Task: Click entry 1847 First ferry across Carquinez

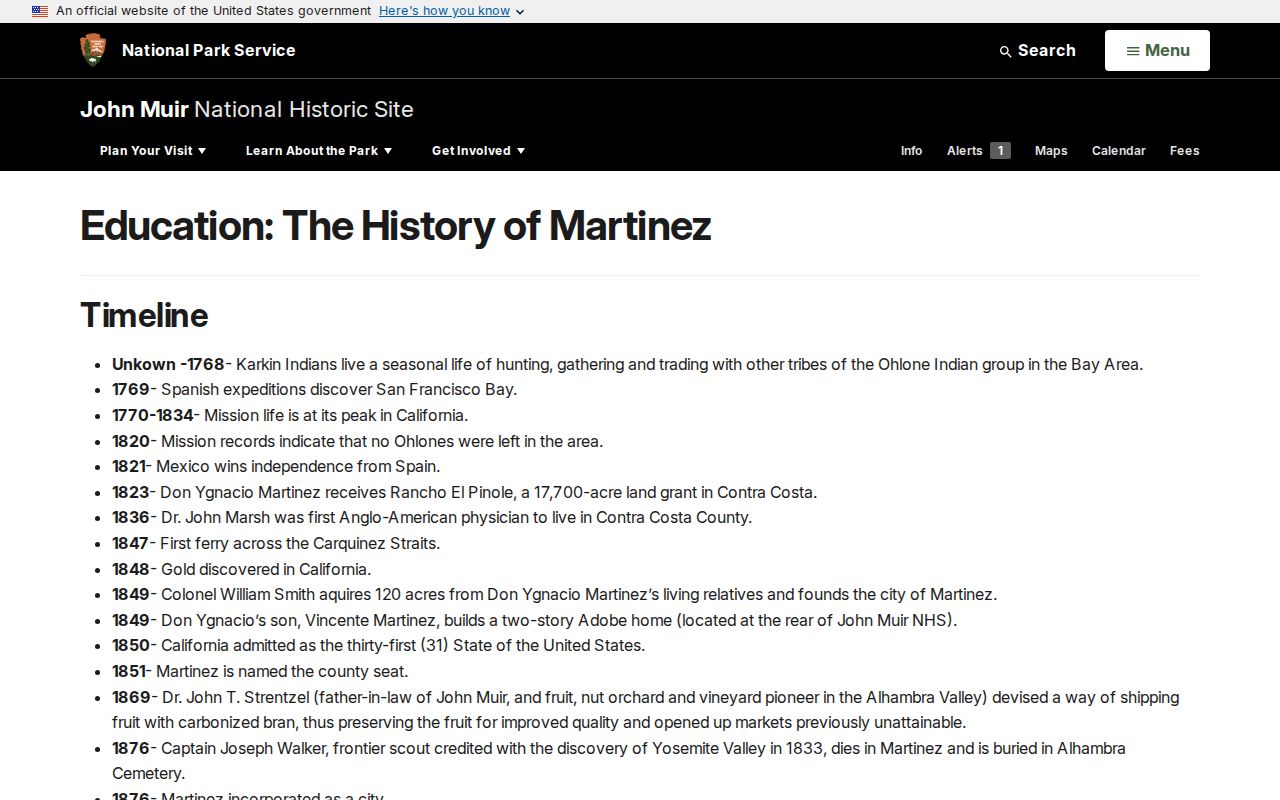Action: click(276, 544)
